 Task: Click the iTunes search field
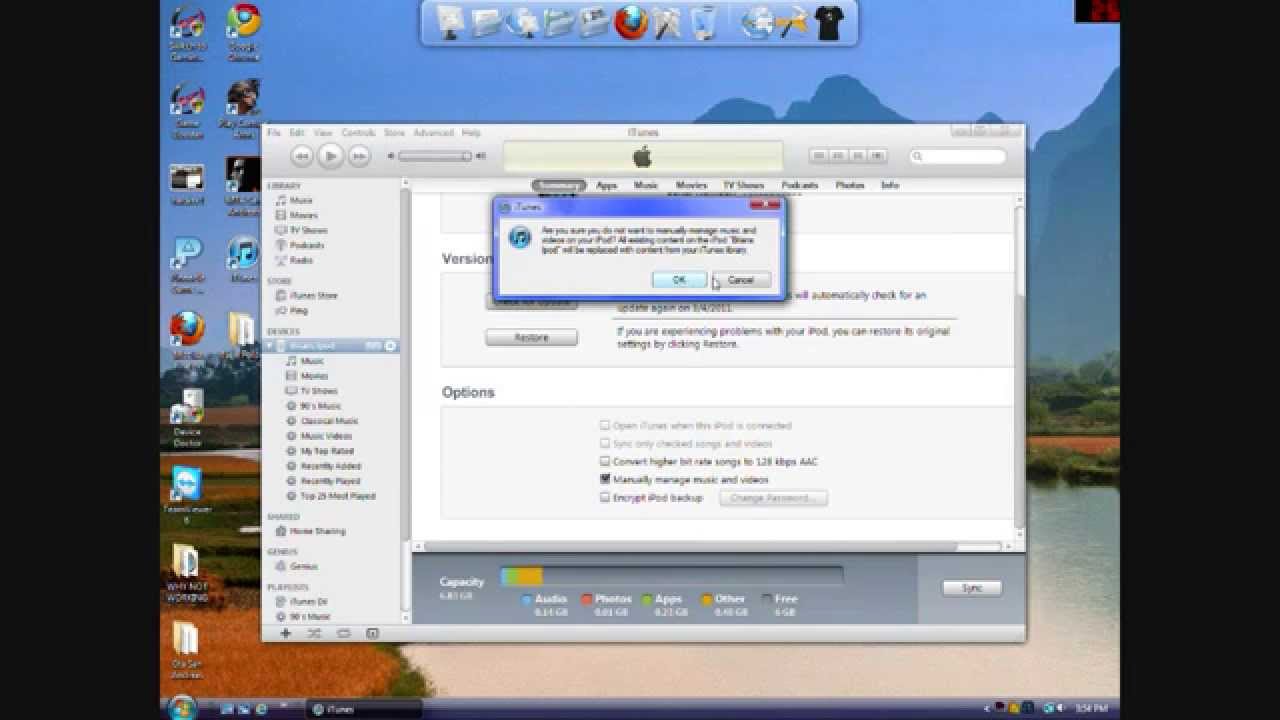coord(958,156)
